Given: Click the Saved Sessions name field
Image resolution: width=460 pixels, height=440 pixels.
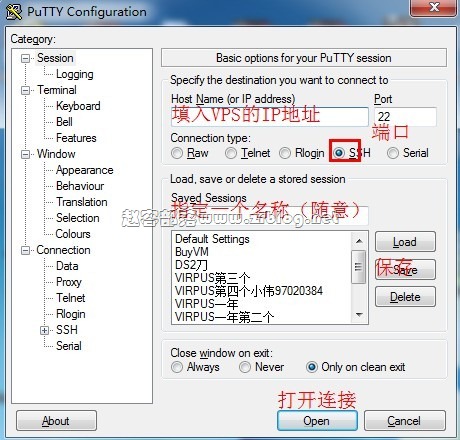Looking at the screenshot, I should point(270,216).
